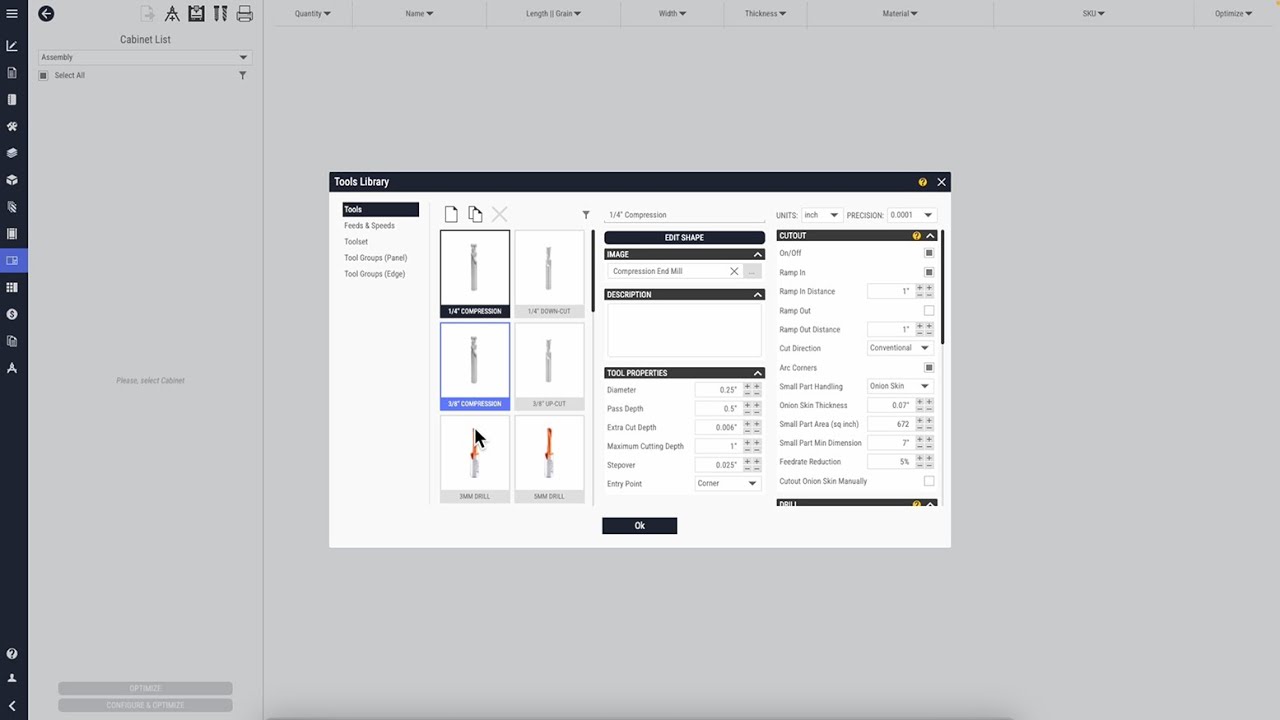
Task: Select the 1/4" Down-Cut tool thumbnail
Action: 549,273
